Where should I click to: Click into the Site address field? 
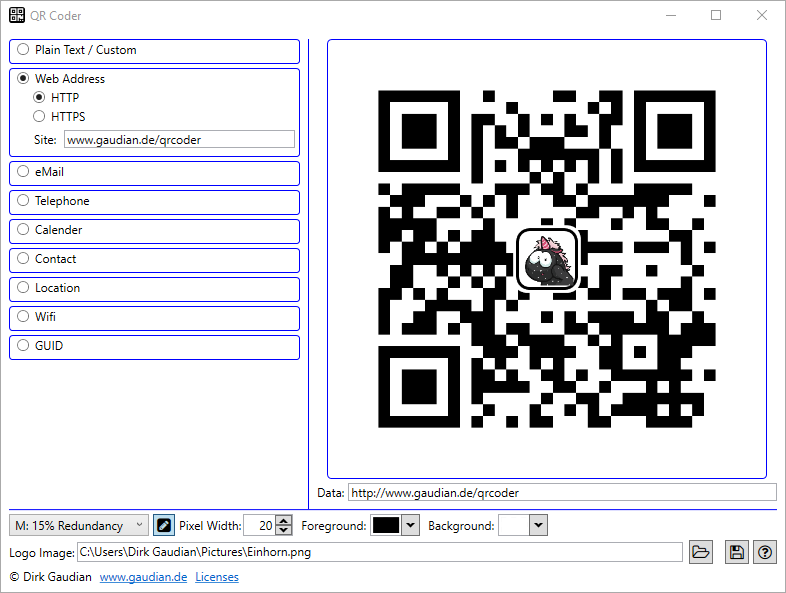[179, 139]
